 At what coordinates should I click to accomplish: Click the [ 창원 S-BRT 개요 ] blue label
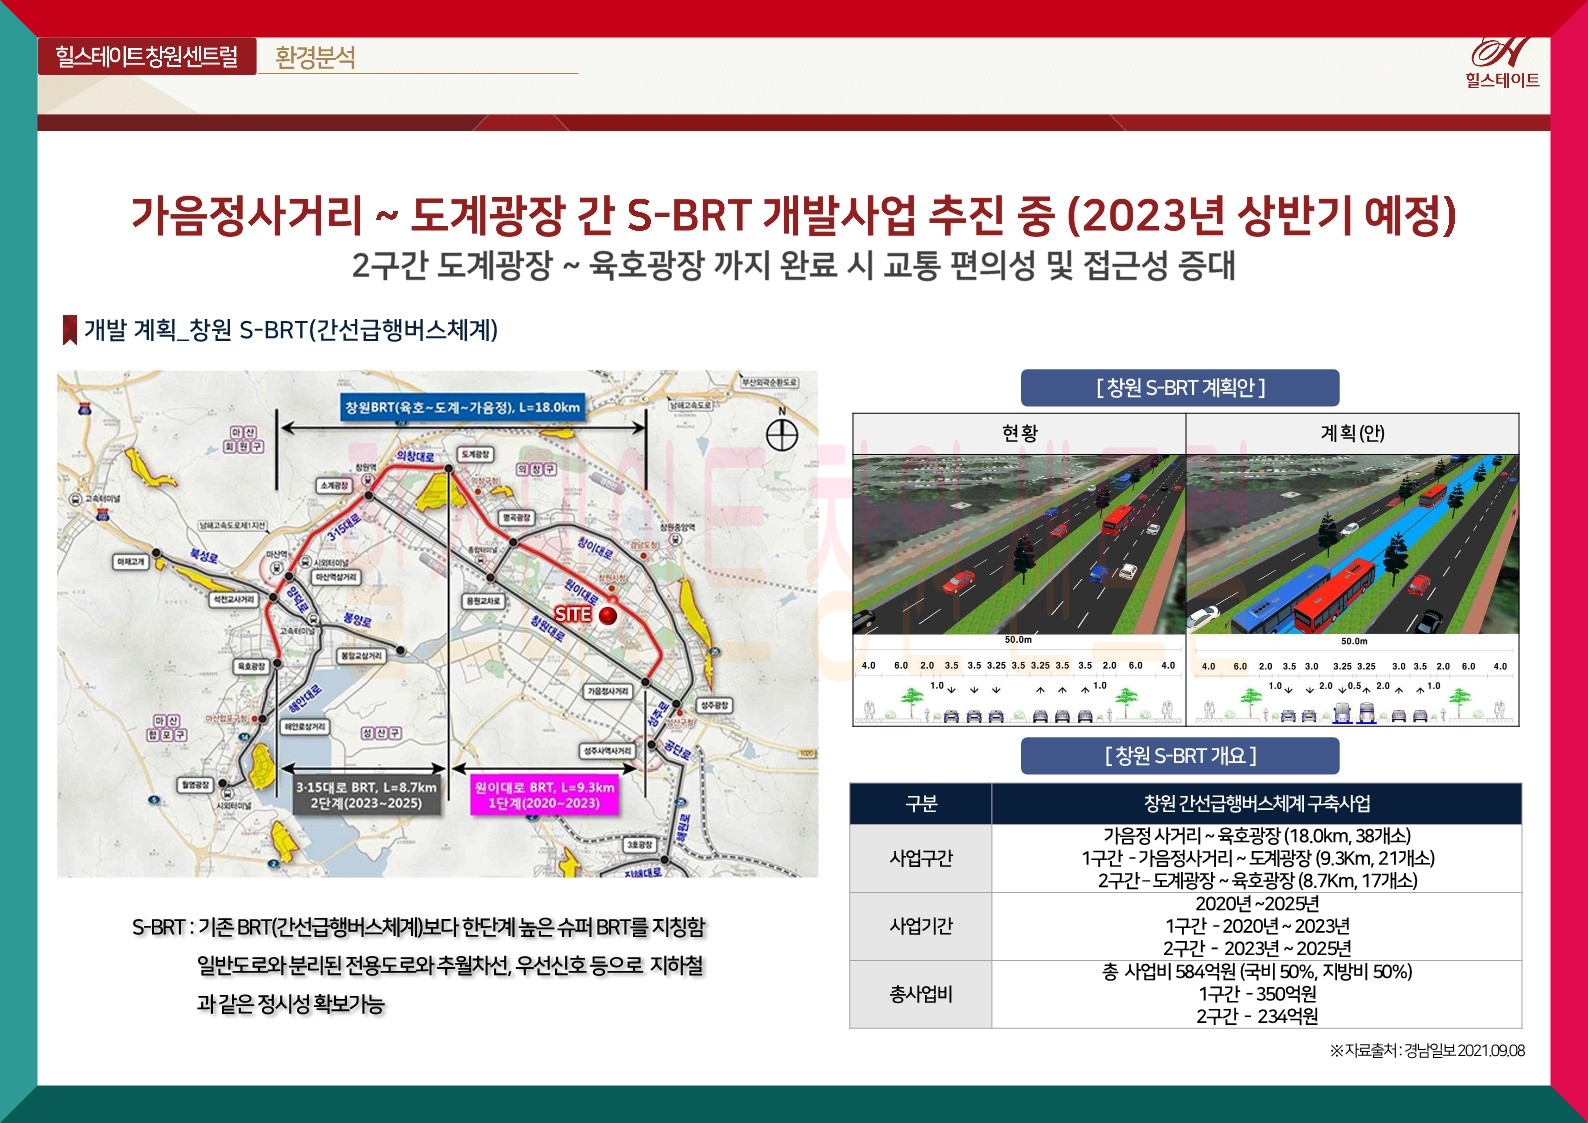click(1180, 756)
